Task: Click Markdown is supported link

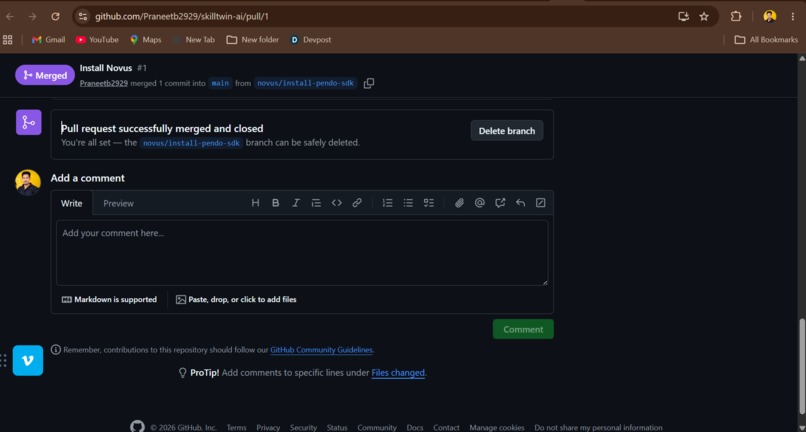Action: pos(109,299)
